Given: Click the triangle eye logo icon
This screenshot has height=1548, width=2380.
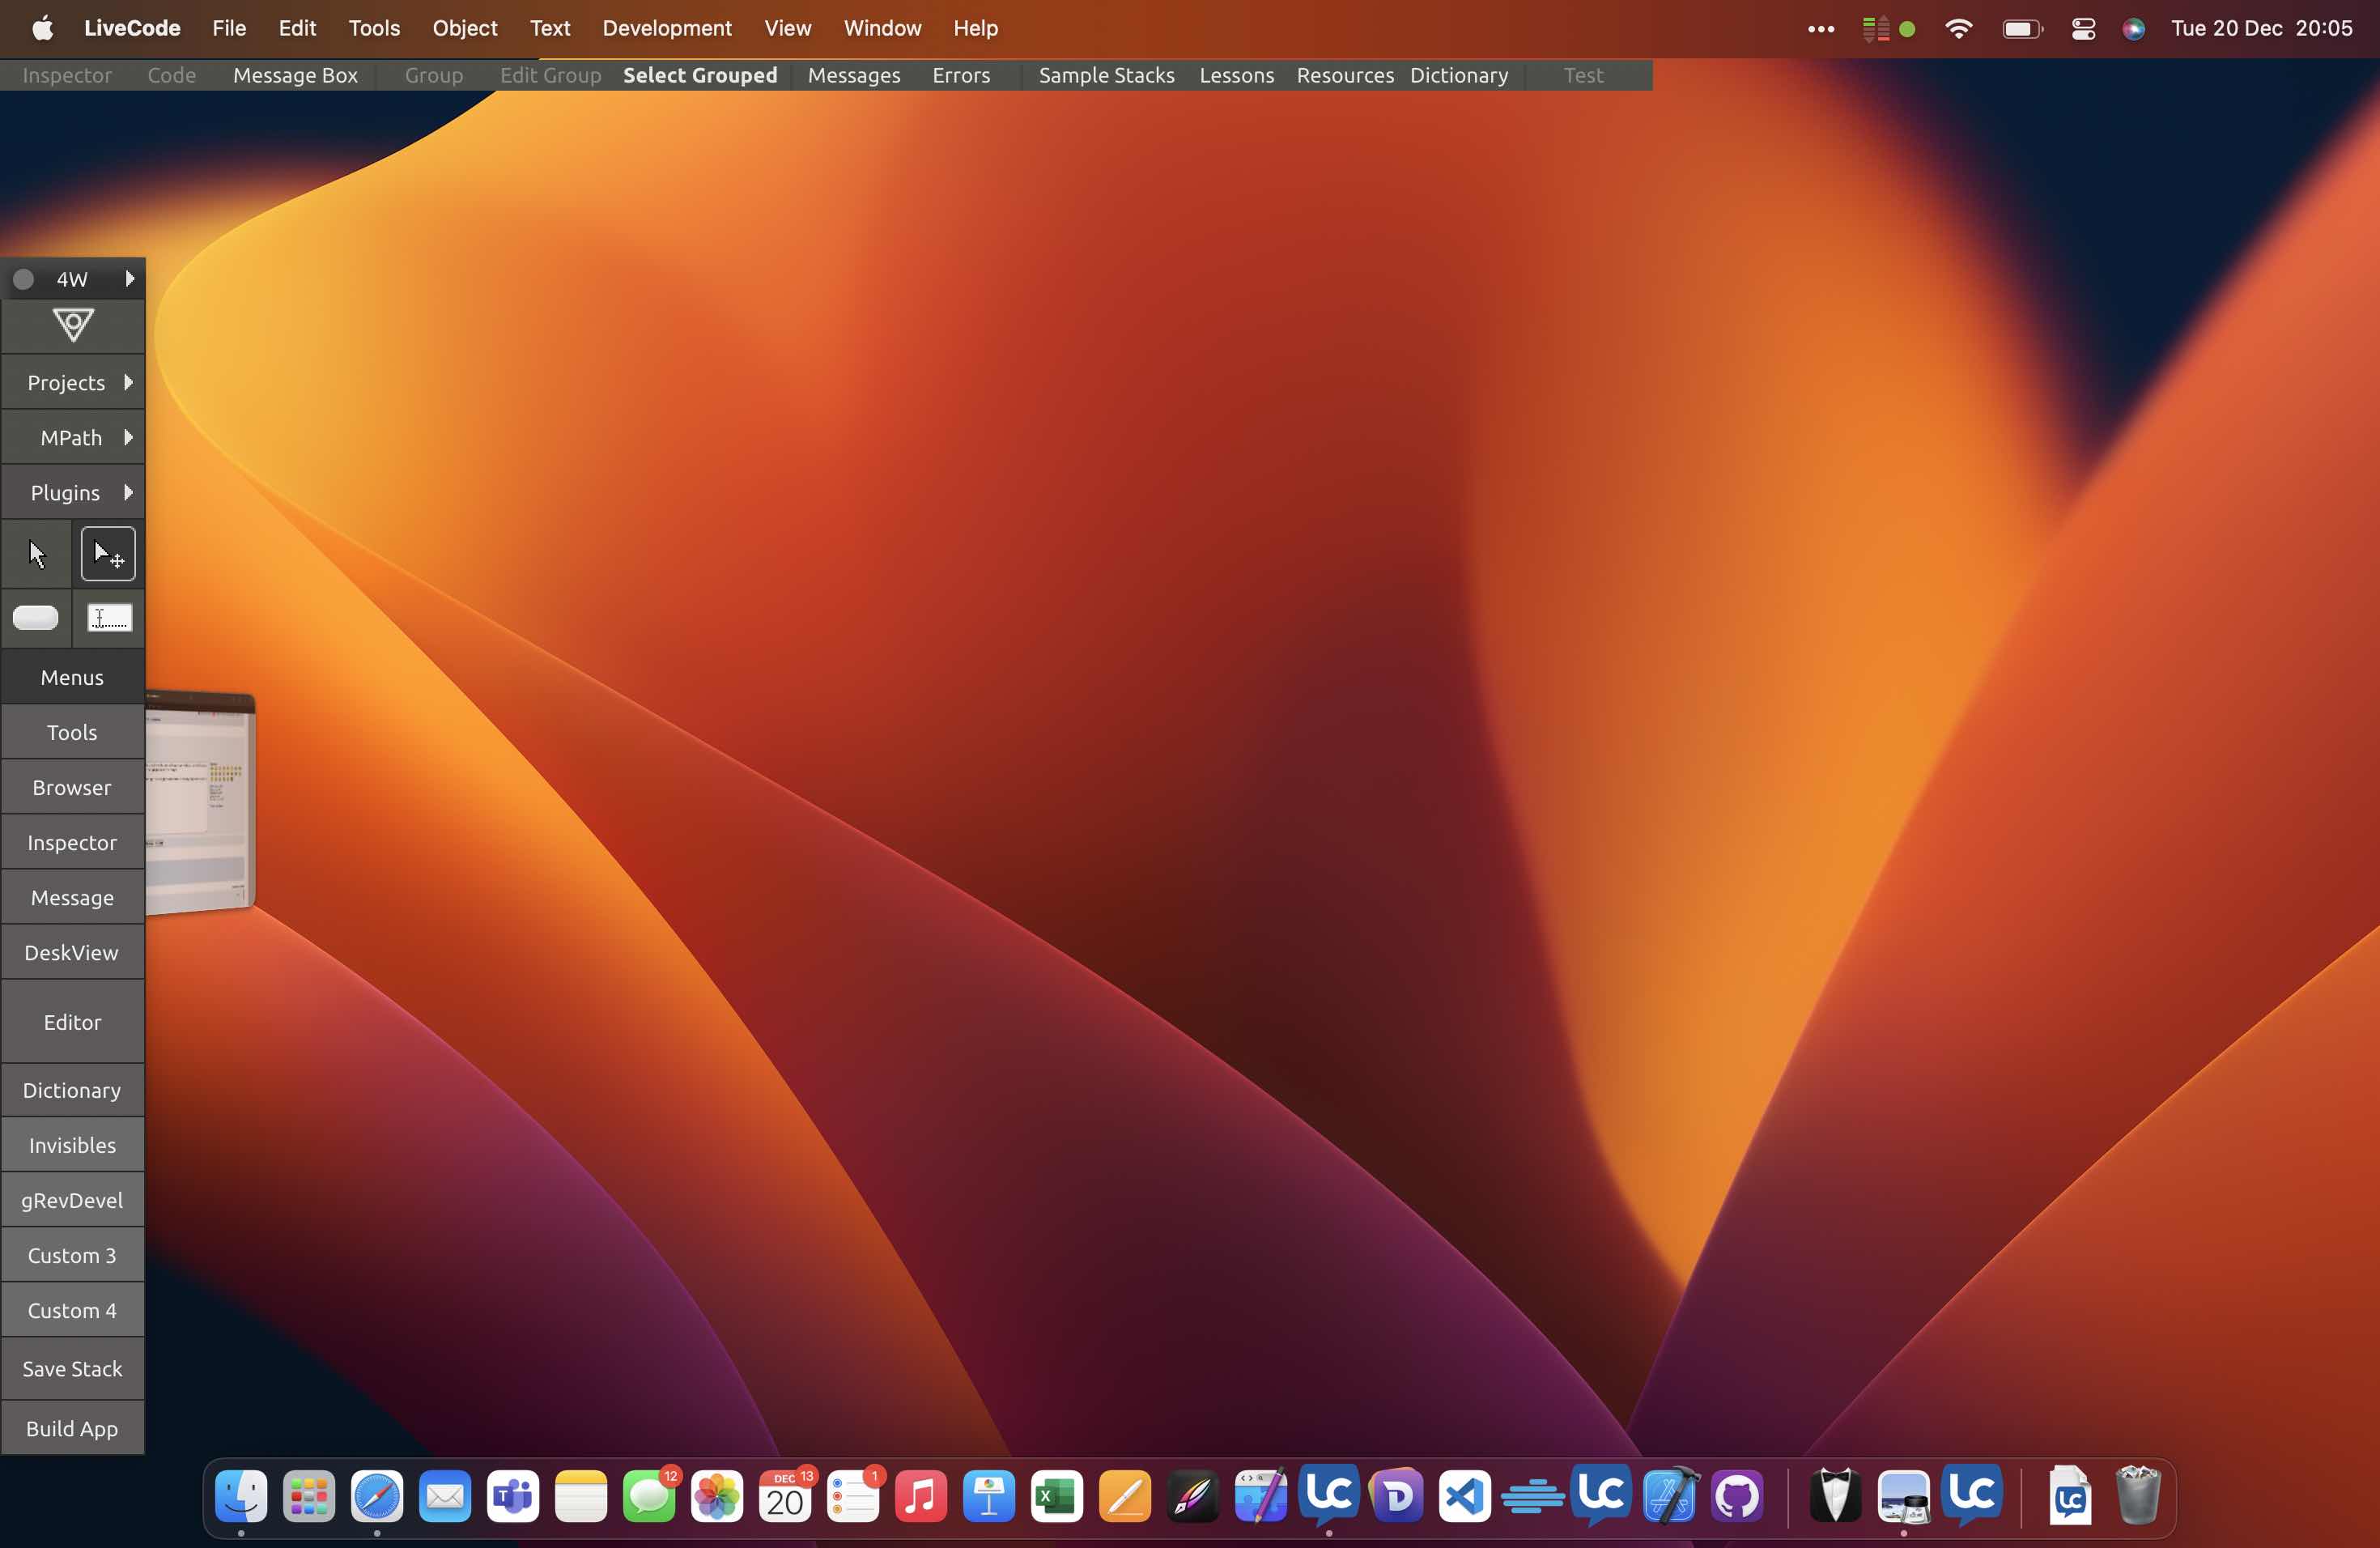Looking at the screenshot, I should point(72,325).
